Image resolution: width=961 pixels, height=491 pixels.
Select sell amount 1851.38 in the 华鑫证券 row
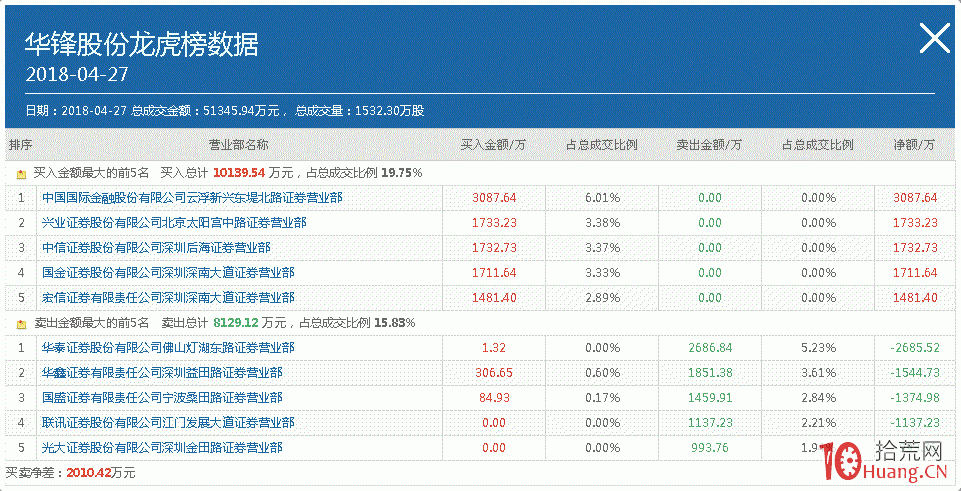point(710,373)
